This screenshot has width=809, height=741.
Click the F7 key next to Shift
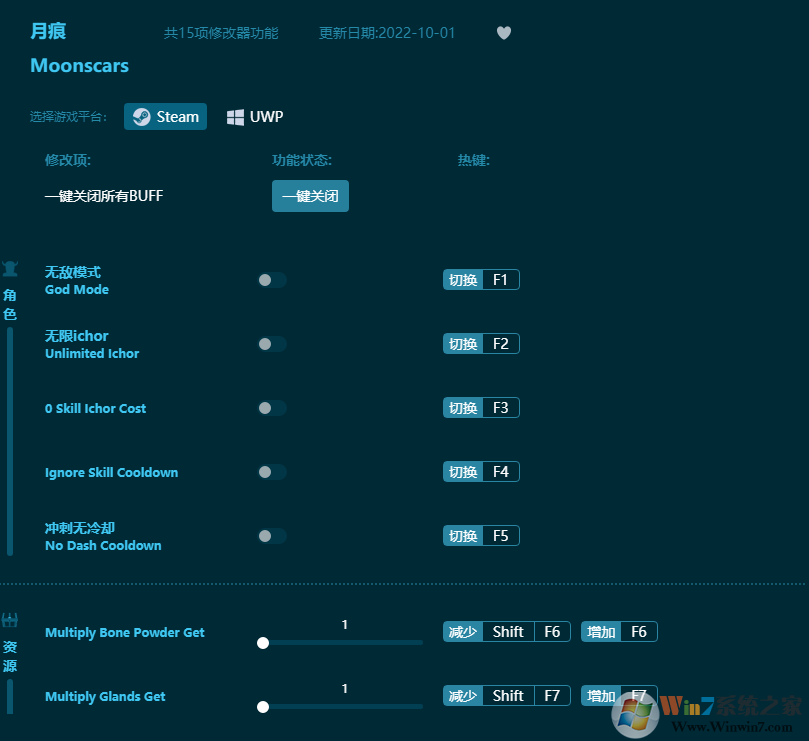click(552, 696)
